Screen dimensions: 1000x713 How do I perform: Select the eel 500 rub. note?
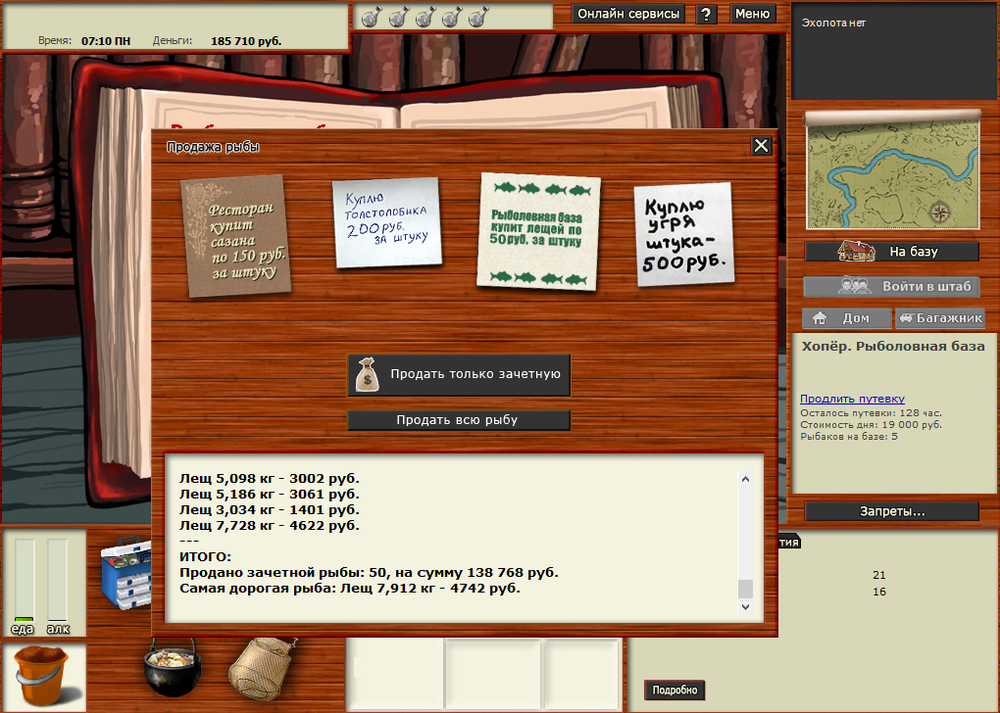click(x=683, y=233)
